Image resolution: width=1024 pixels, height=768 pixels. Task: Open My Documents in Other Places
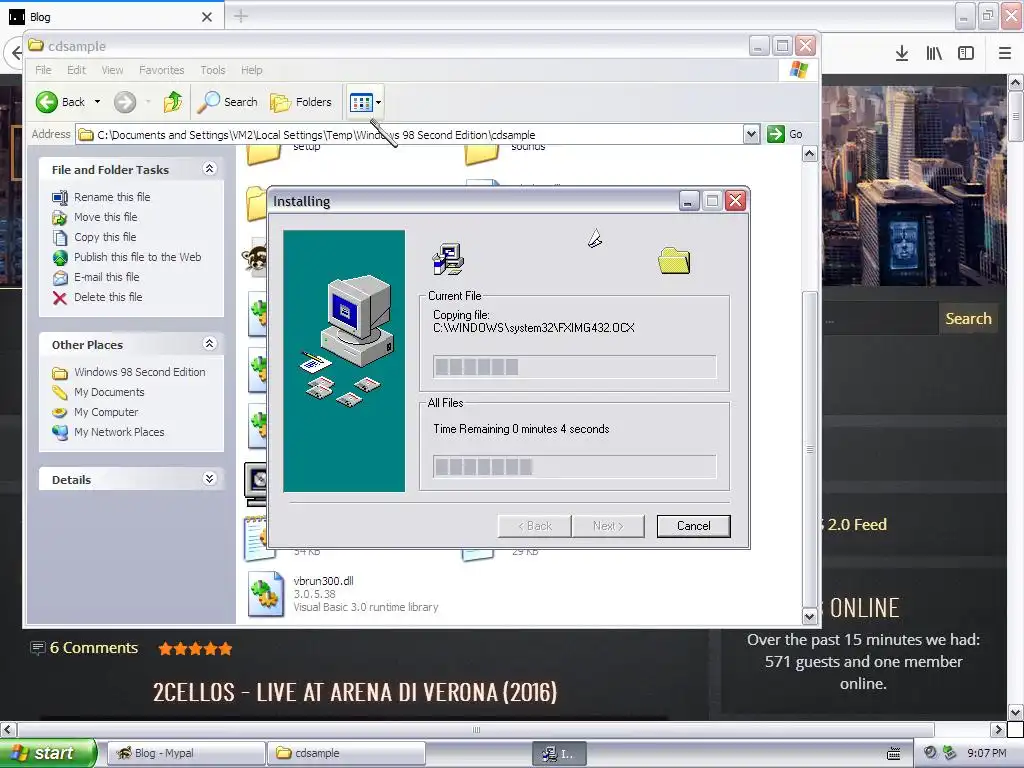point(109,392)
